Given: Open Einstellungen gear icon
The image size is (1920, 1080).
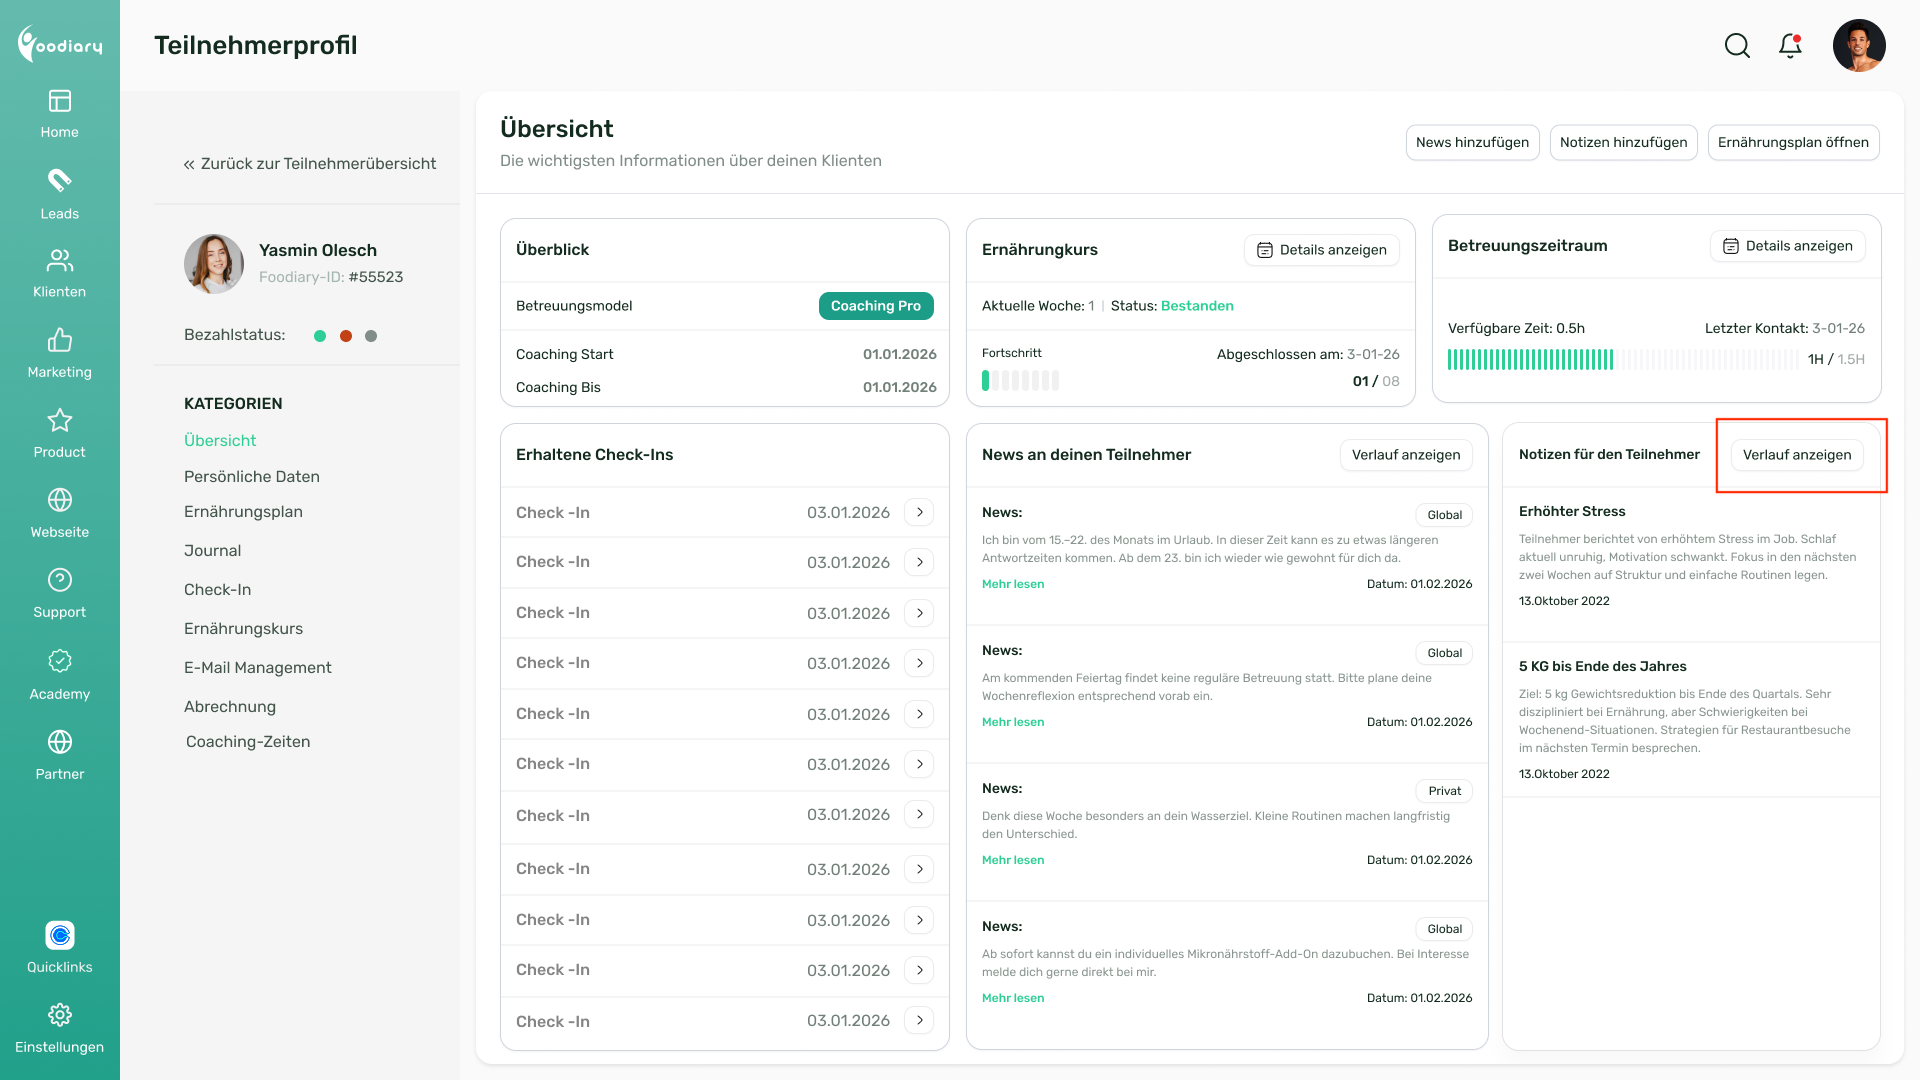Looking at the screenshot, I should pyautogui.click(x=59, y=1015).
